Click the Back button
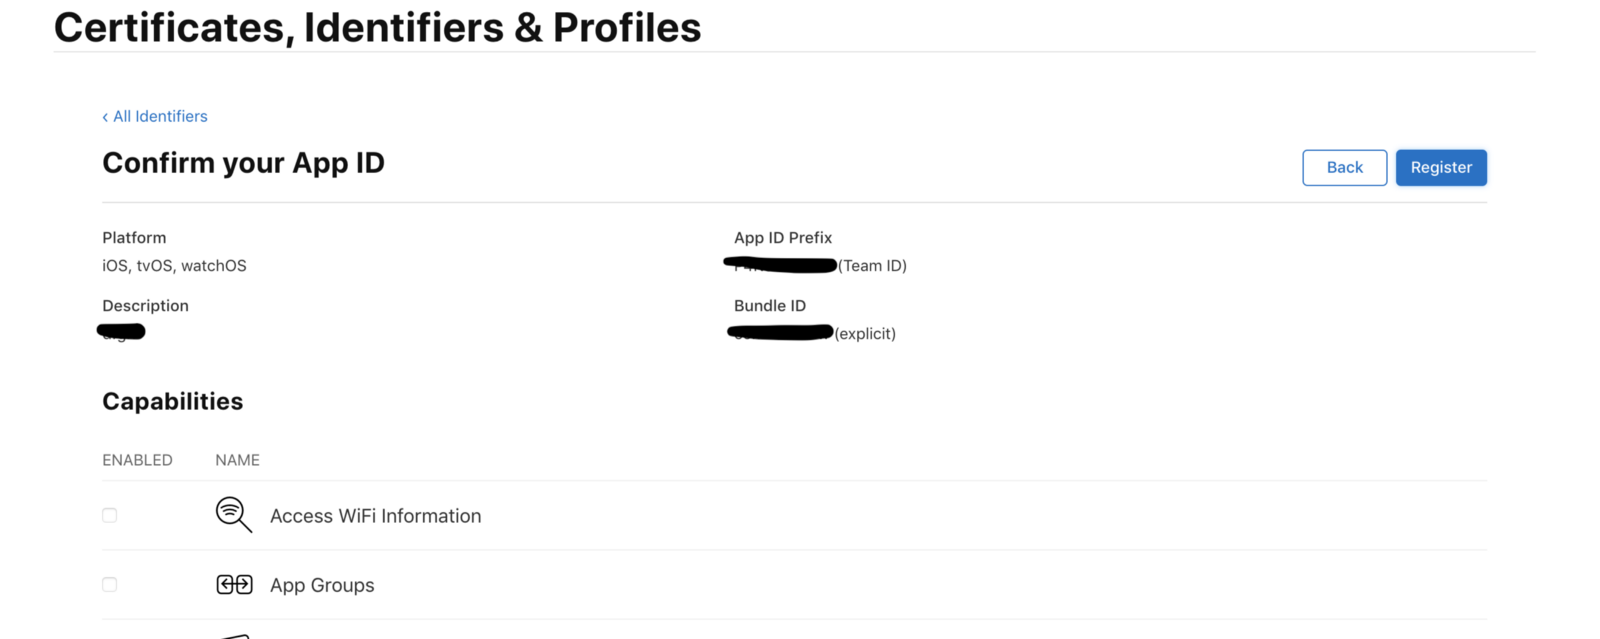Viewport: 1600px width, 639px height. pos(1344,168)
